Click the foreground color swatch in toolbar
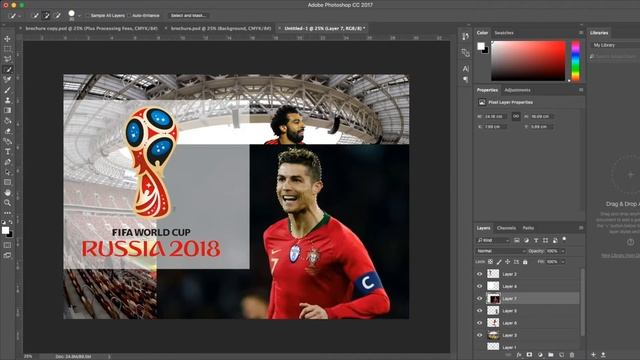Screen dimensions: 640x360 5,230
